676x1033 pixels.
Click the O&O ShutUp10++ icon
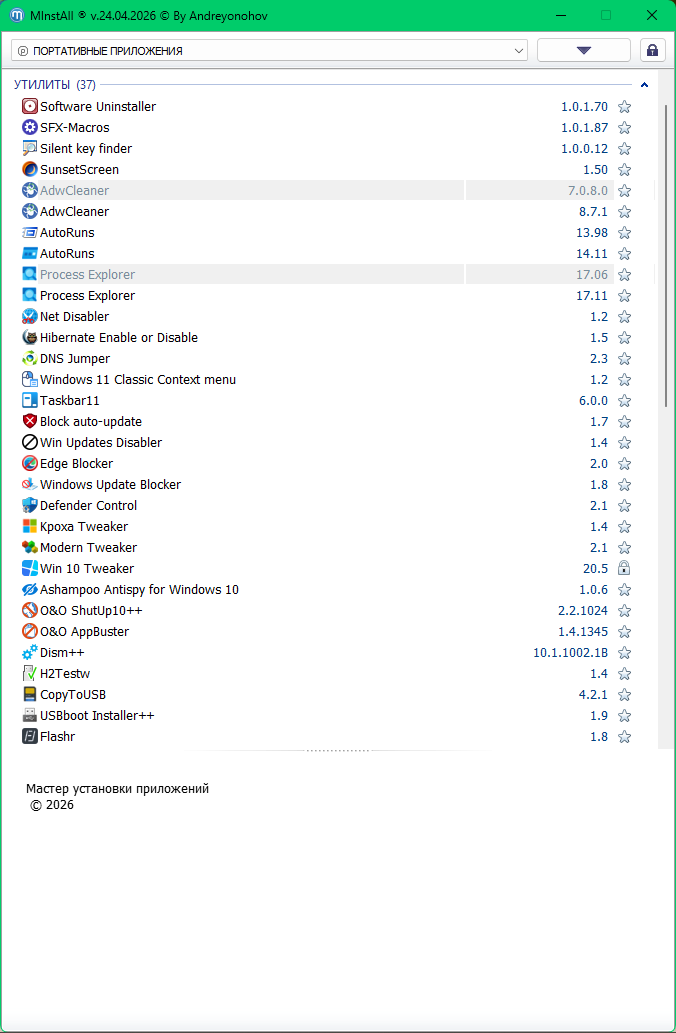29,610
